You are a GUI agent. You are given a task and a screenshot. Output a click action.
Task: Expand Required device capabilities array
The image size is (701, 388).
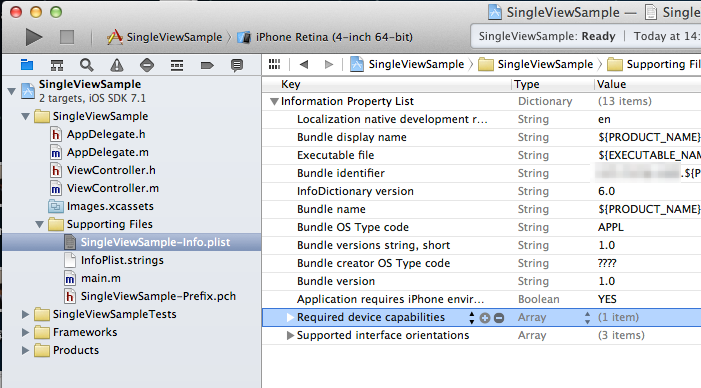(x=290, y=317)
